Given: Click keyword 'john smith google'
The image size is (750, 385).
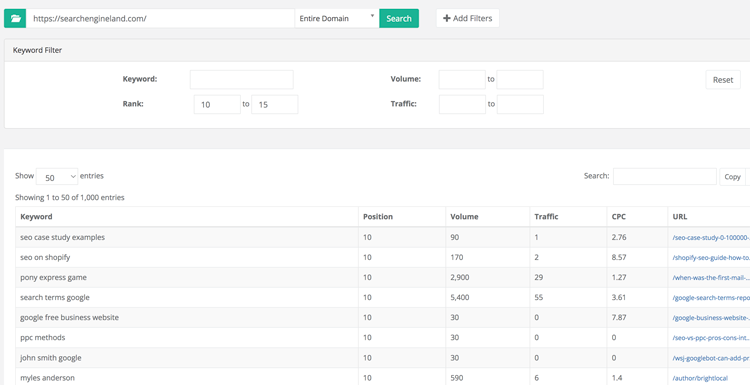Looking at the screenshot, I should coord(51,358).
